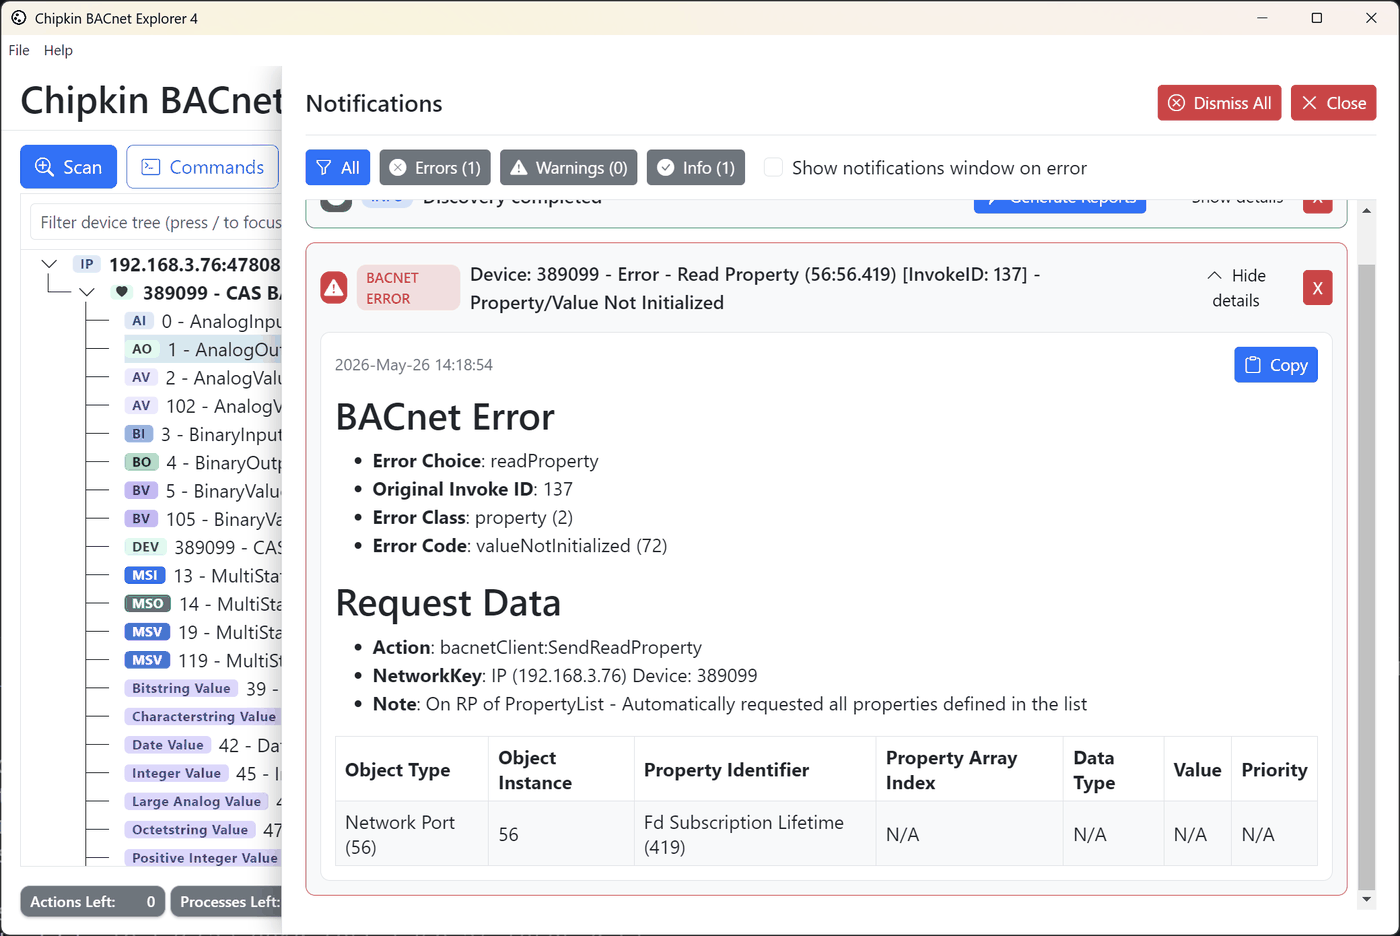Viewport: 1400px width, 936px height.
Task: Click the timestamp 2026-May-26 14:18:54
Action: pos(414,365)
